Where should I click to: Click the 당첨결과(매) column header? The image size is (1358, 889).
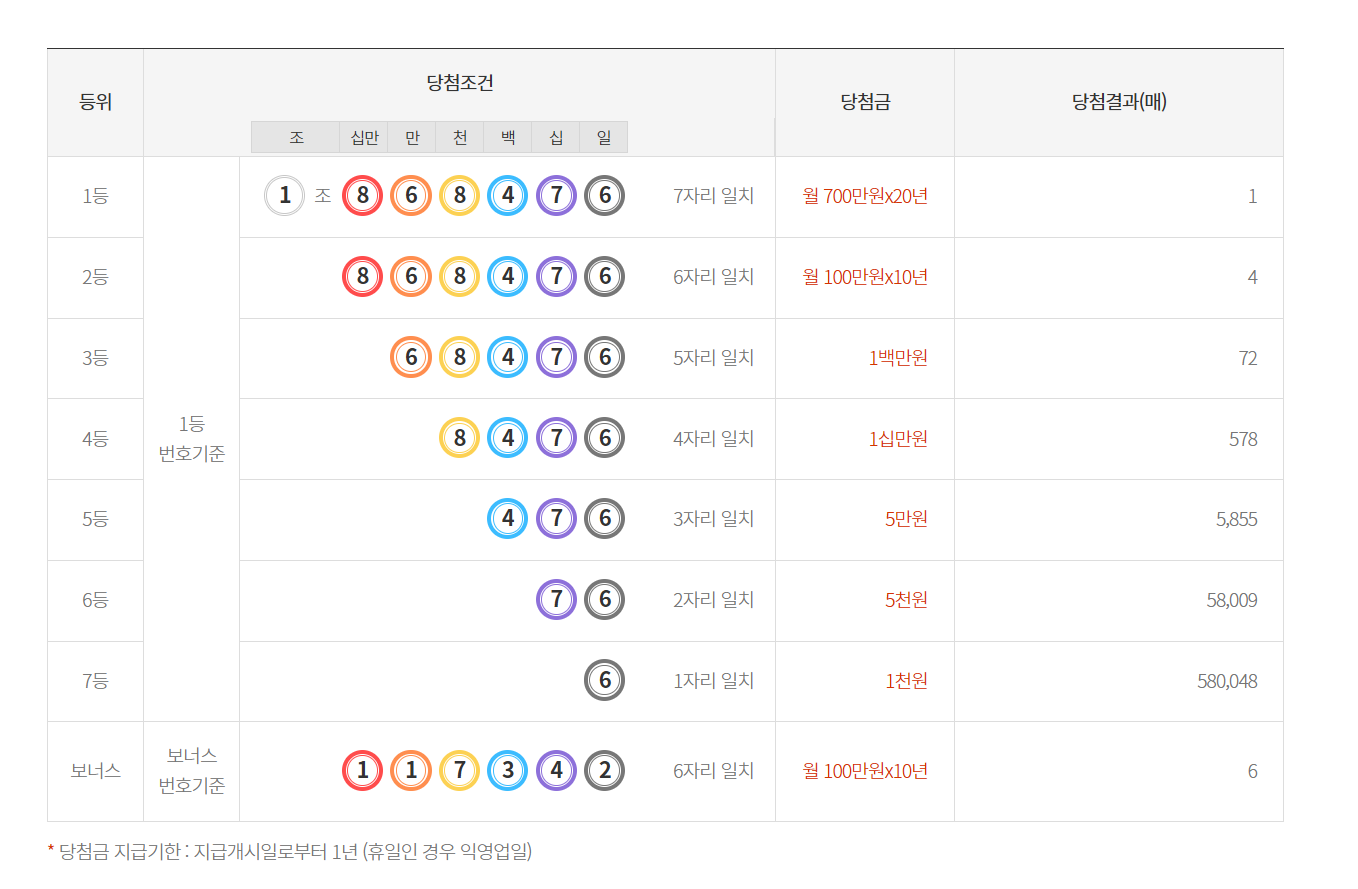click(x=1119, y=102)
